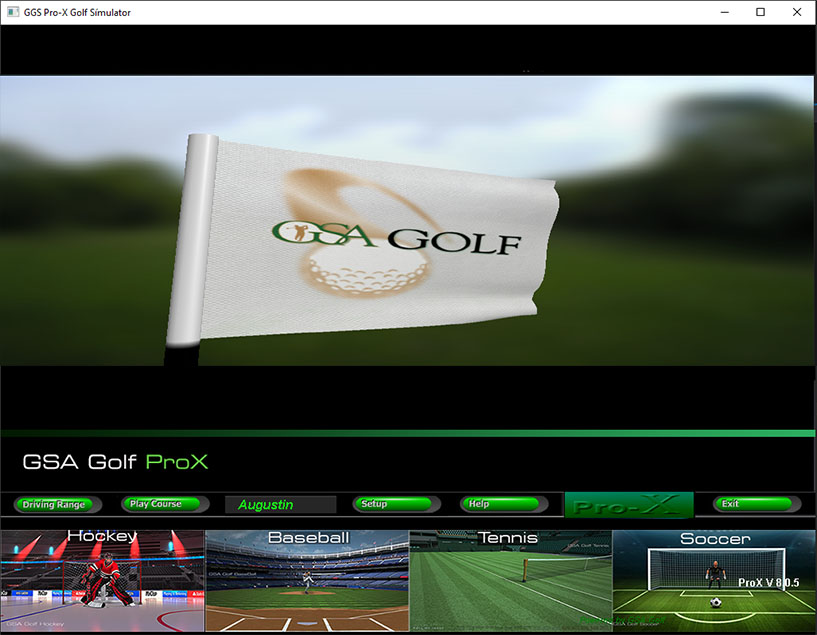Minimize the GGS Pro-X window
The width and height of the screenshot is (817, 635).
[x=724, y=12]
